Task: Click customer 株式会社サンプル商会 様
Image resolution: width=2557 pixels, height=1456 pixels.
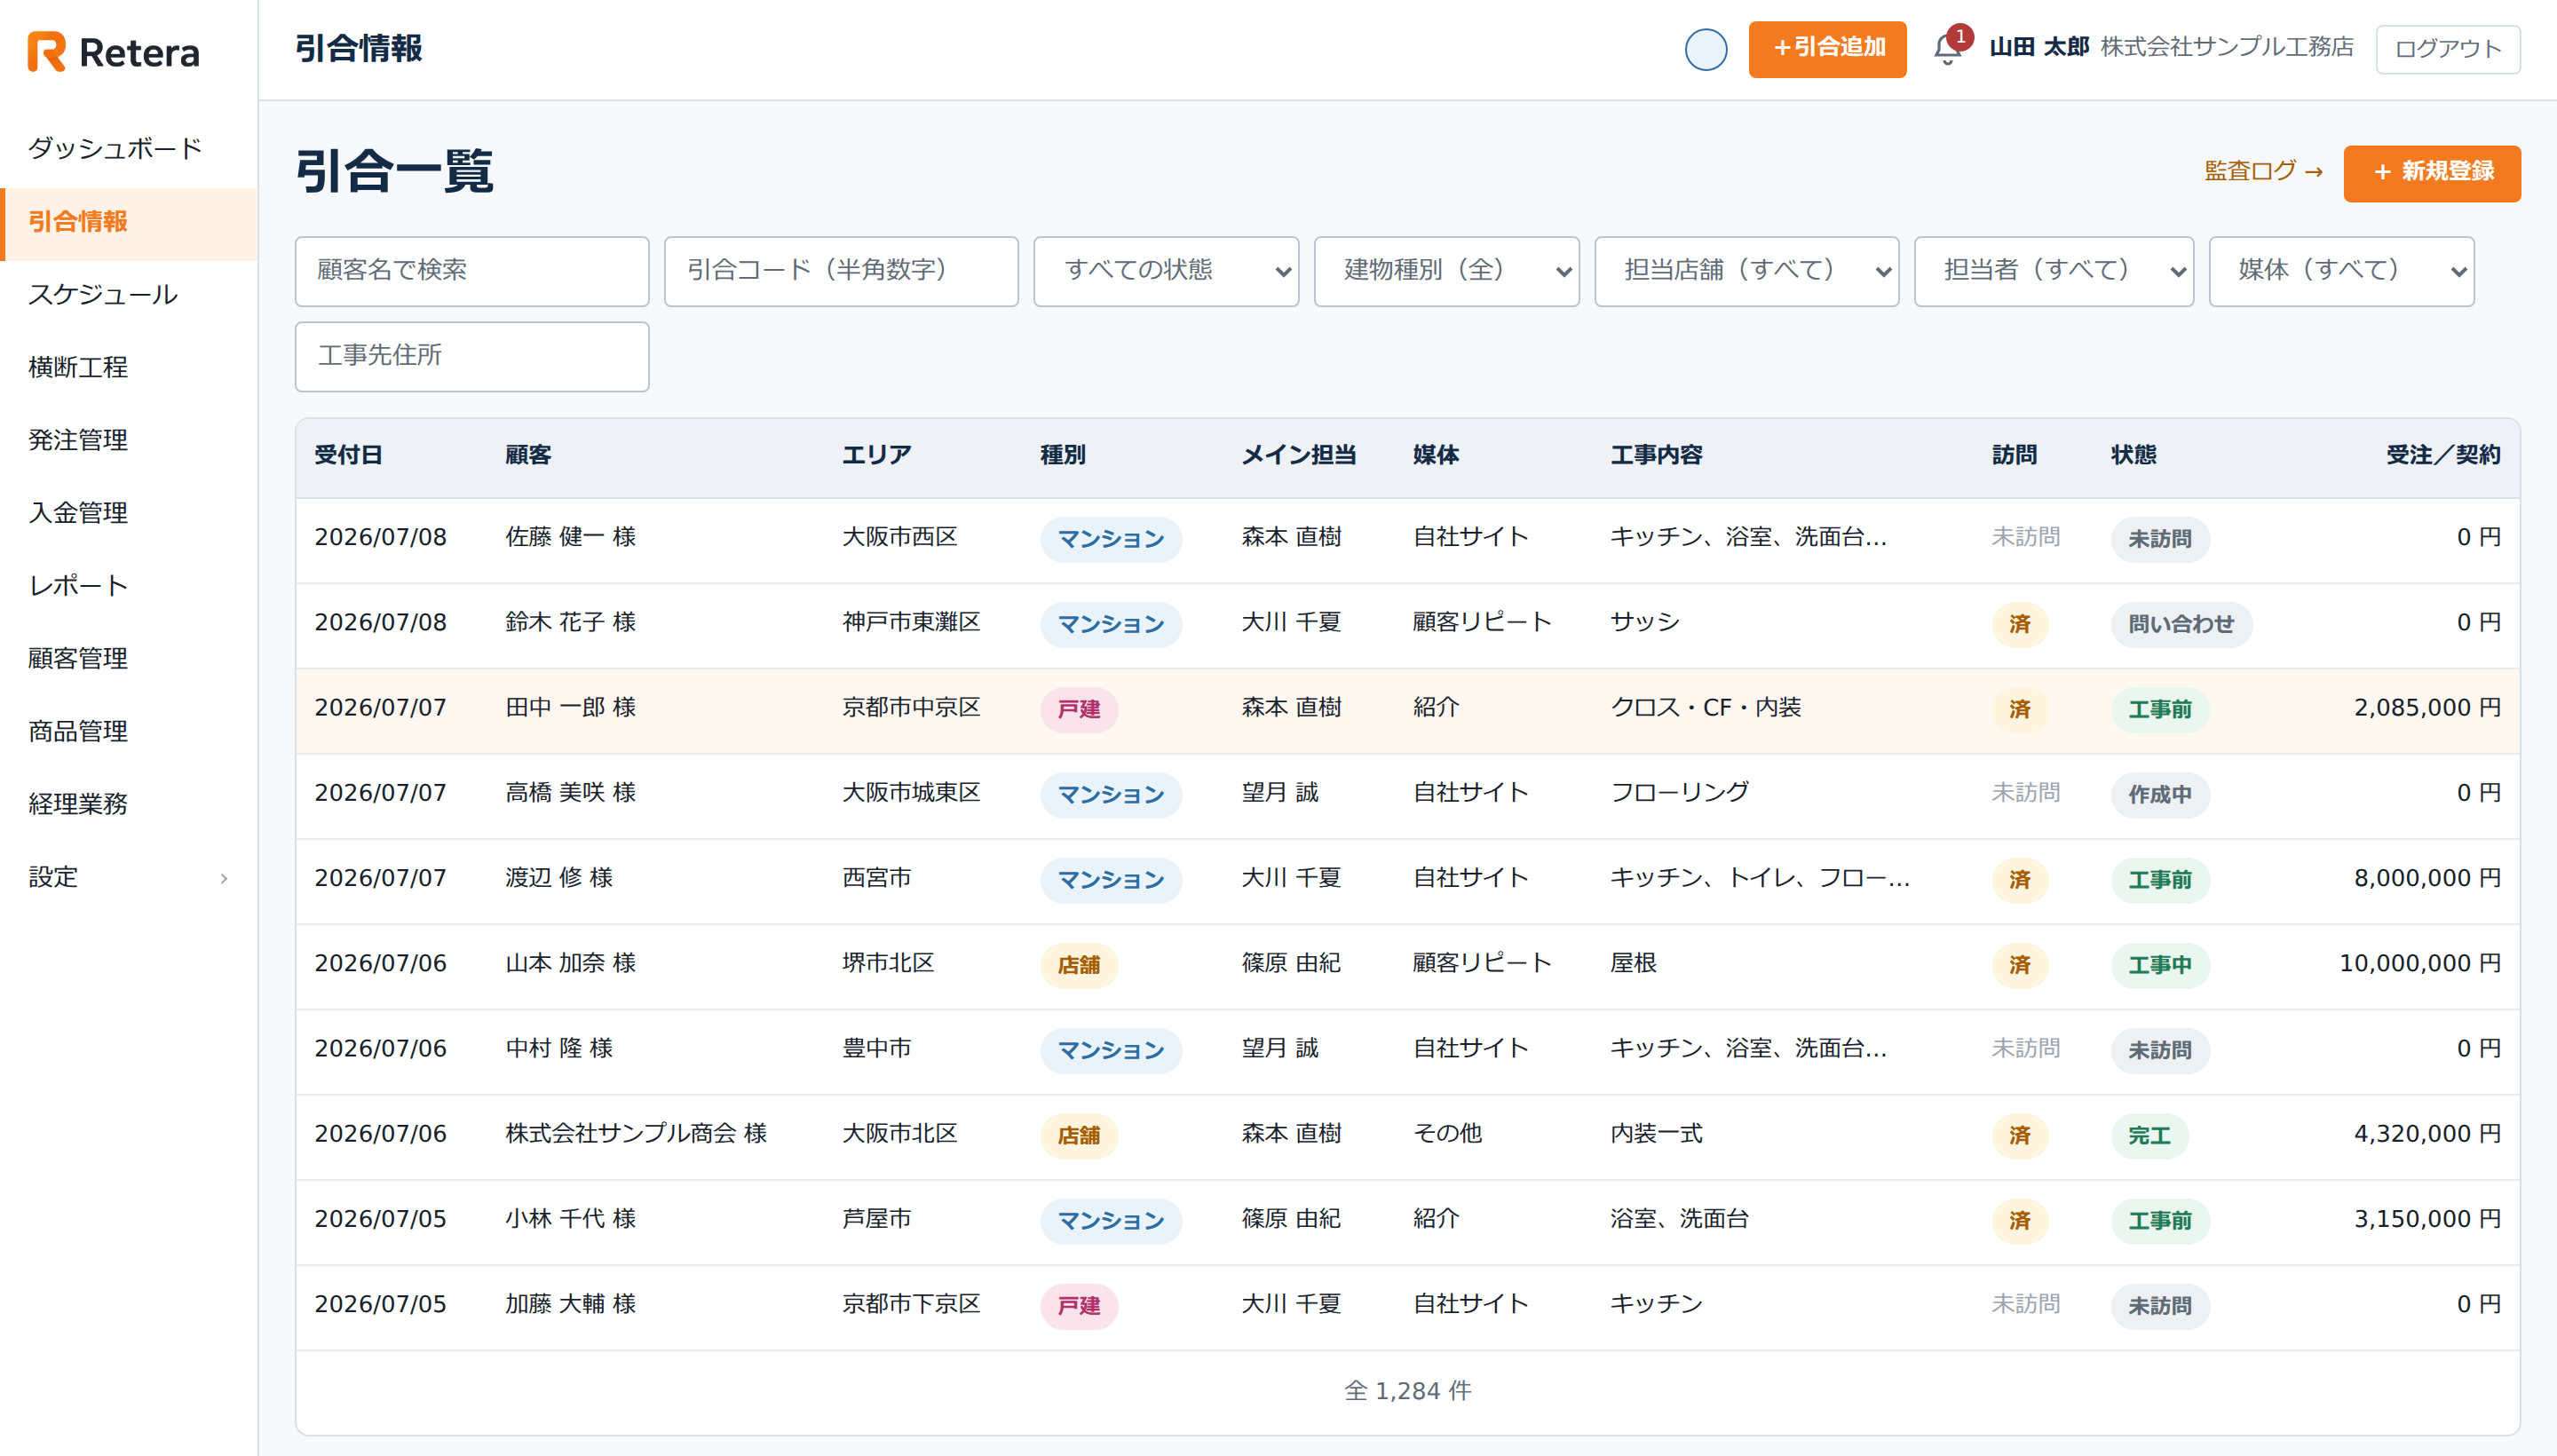Action: tap(636, 1134)
